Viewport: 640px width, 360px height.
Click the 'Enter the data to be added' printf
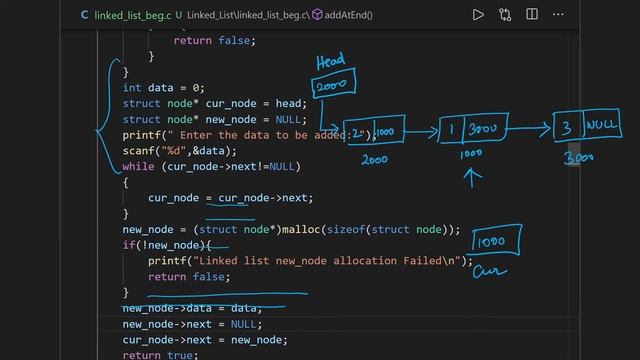click(249, 135)
